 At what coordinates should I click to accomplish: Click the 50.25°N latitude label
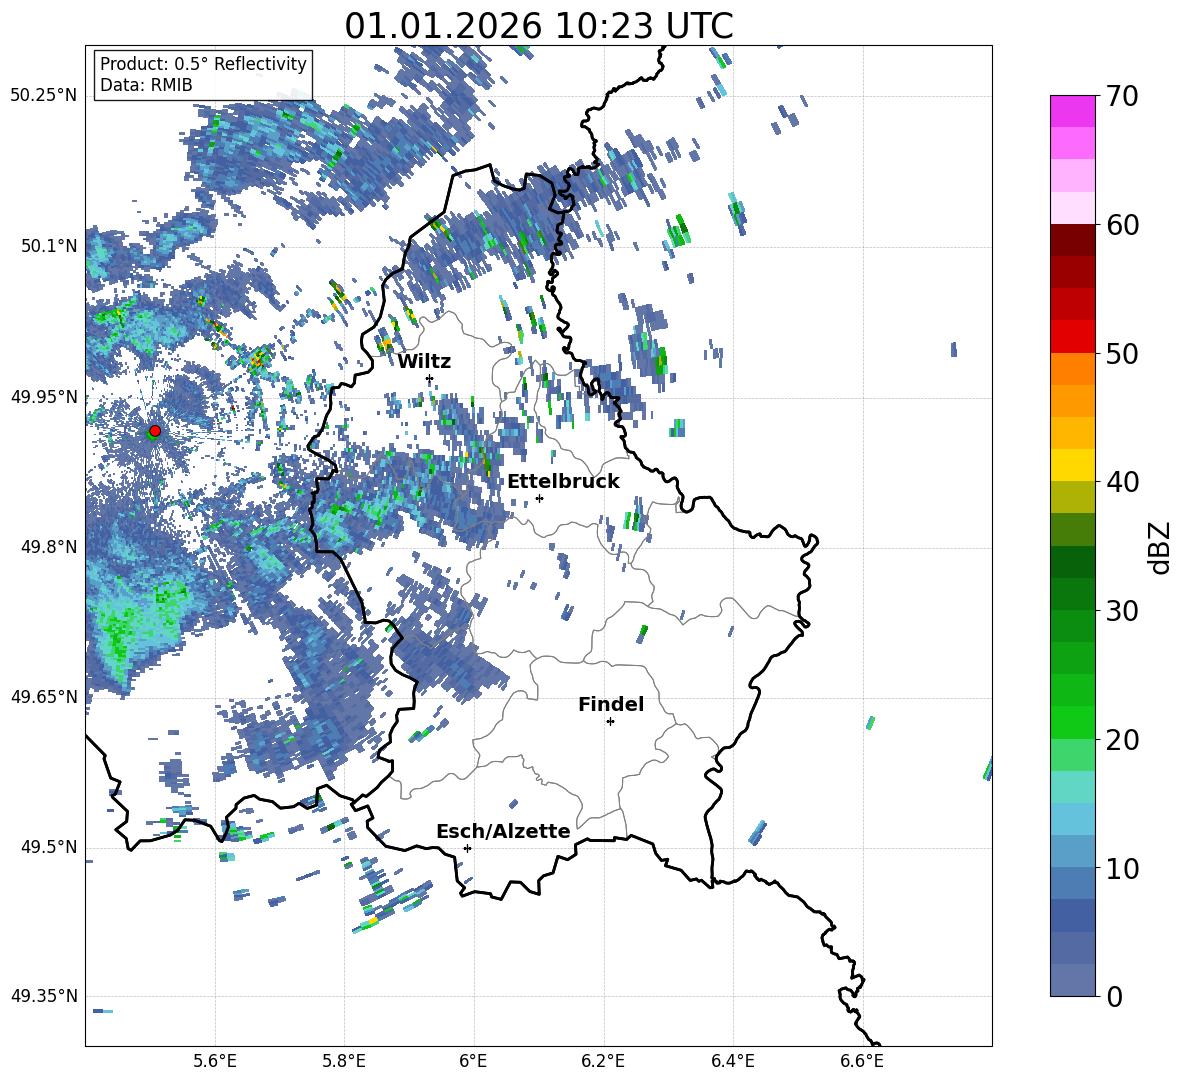tap(45, 96)
